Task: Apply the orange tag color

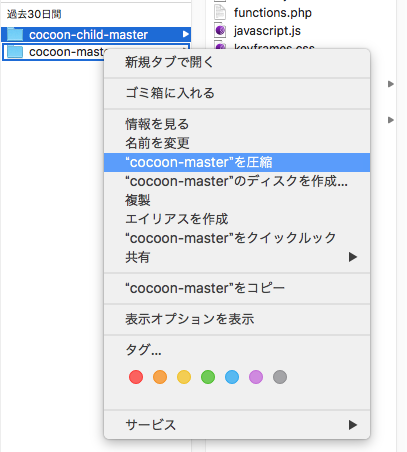Action: point(160,377)
